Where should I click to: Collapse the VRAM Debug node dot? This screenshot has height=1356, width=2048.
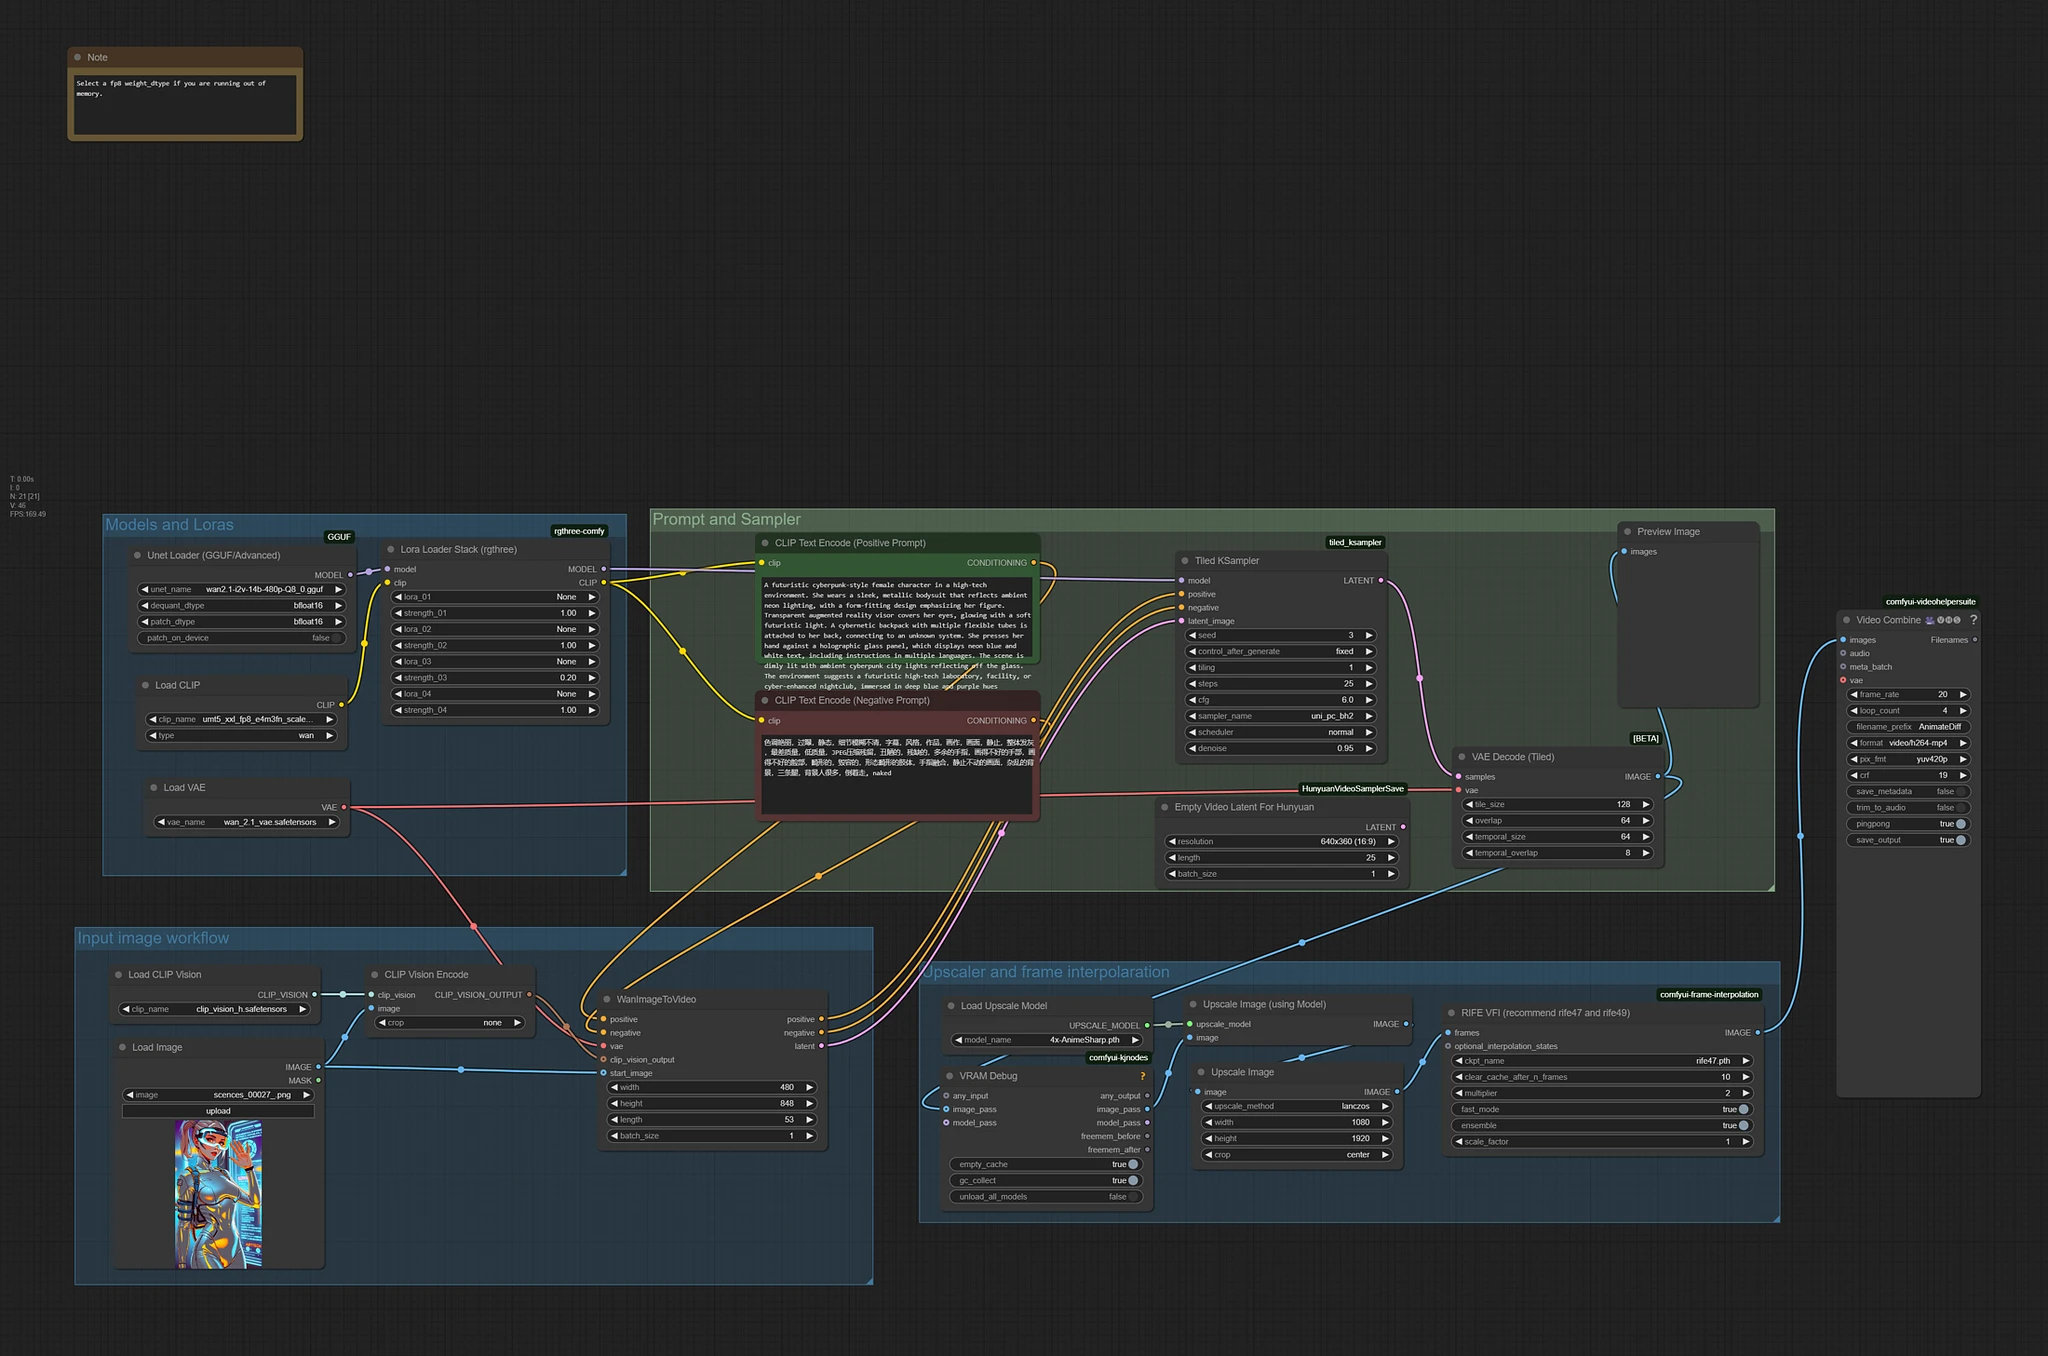click(x=950, y=1077)
